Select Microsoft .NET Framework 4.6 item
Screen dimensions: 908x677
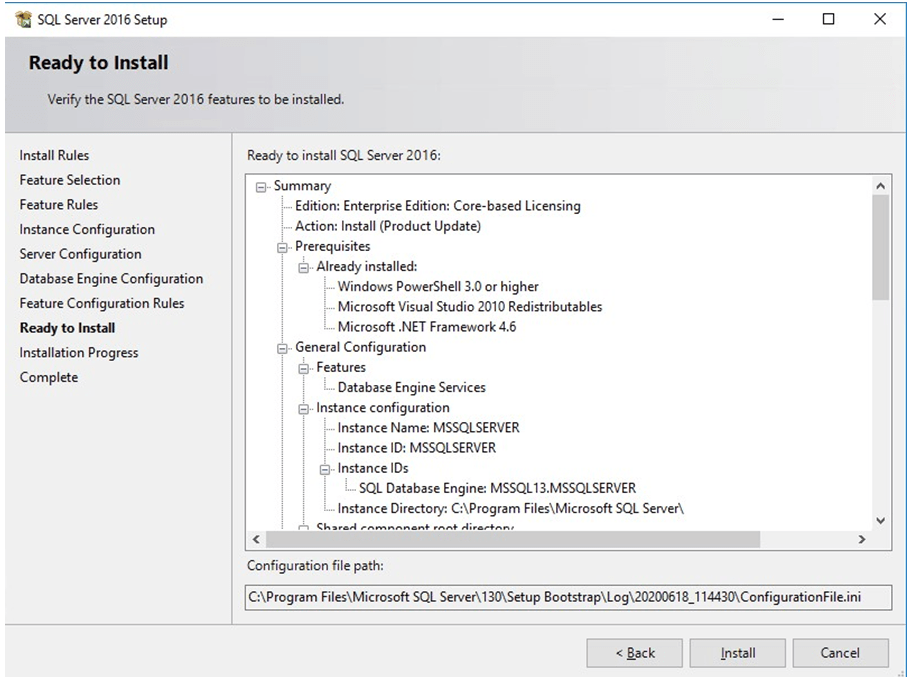426,327
